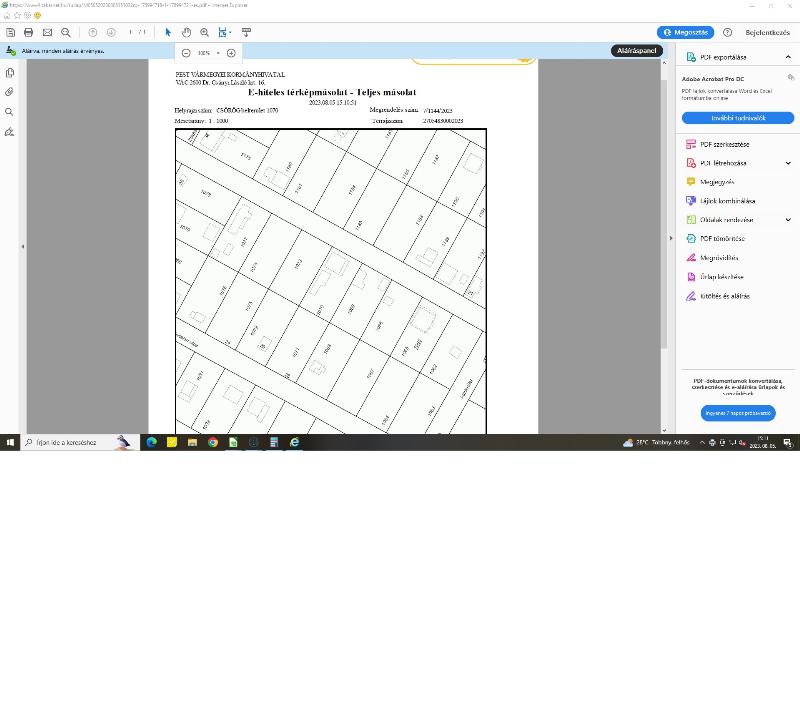800x721 pixels.
Task: Click the Megosztás share button
Action: 685,32
